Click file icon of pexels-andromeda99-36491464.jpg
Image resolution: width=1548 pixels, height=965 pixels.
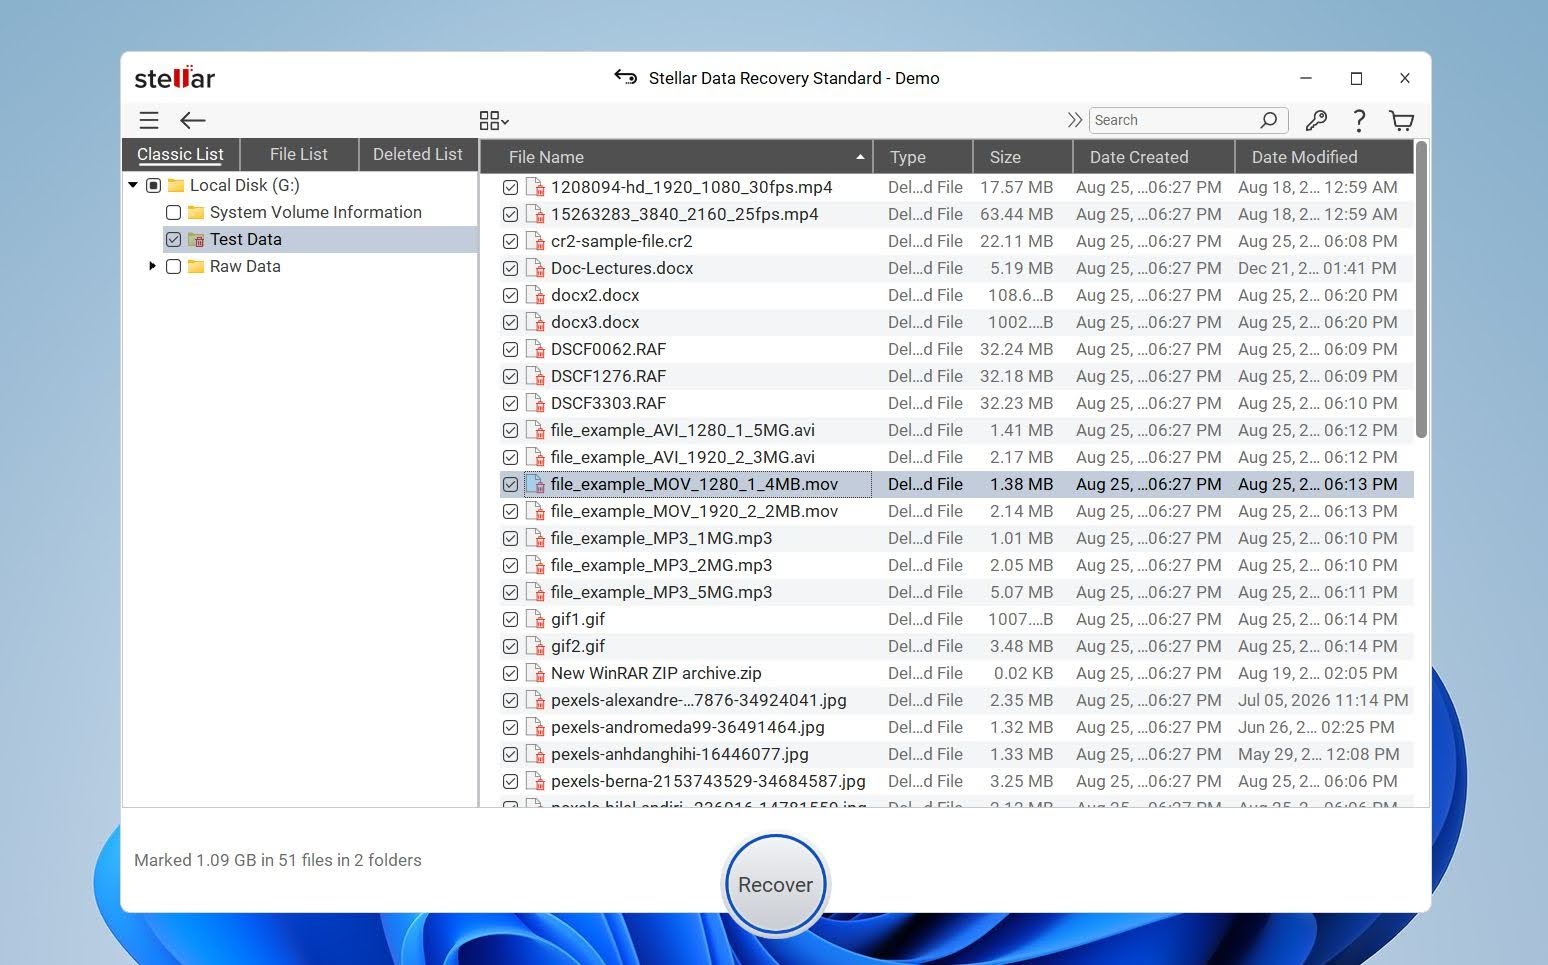535,727
